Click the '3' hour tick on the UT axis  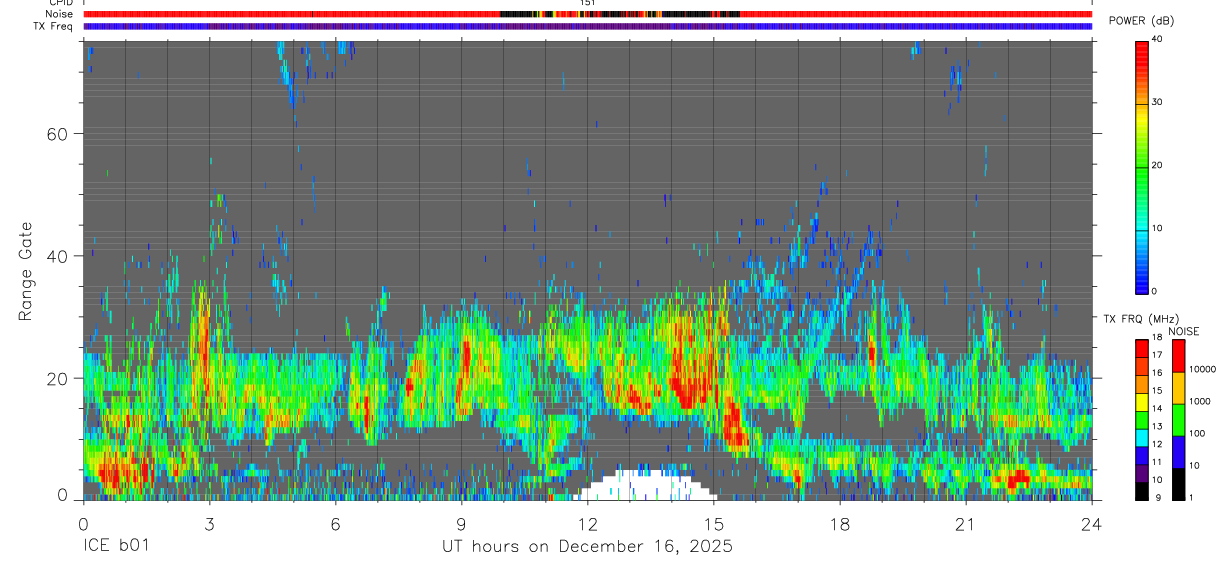(x=209, y=524)
